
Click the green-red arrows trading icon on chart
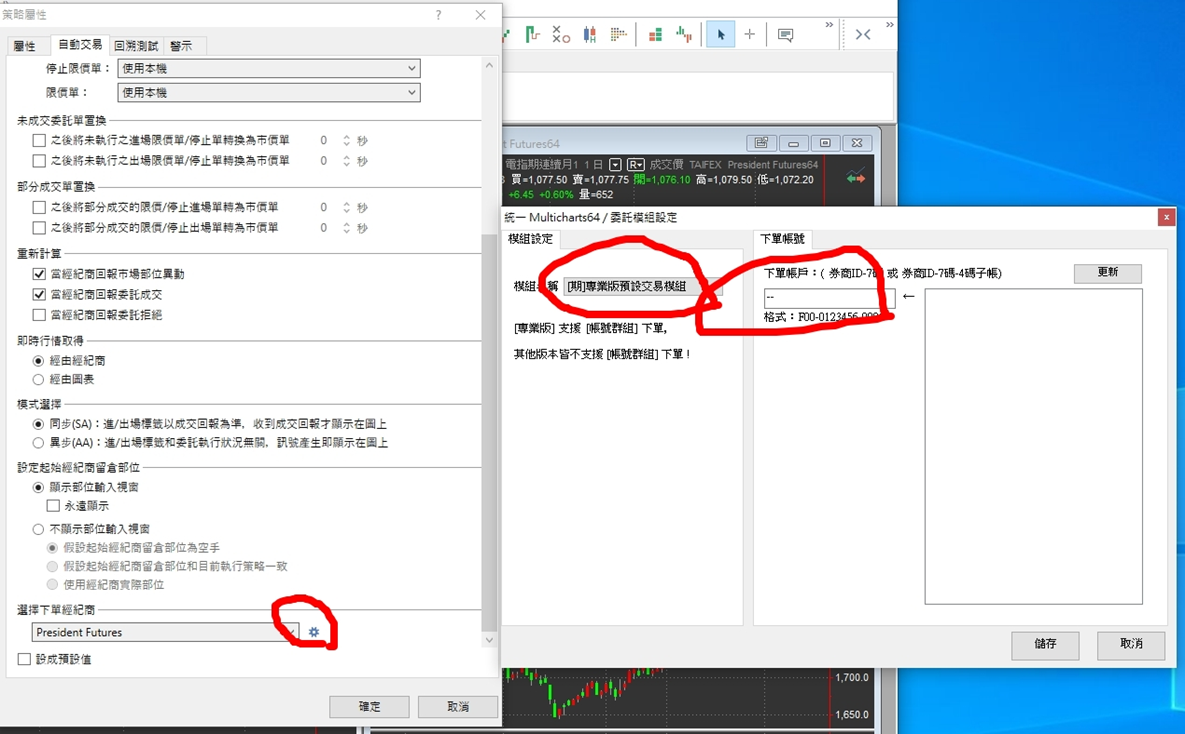tap(855, 177)
